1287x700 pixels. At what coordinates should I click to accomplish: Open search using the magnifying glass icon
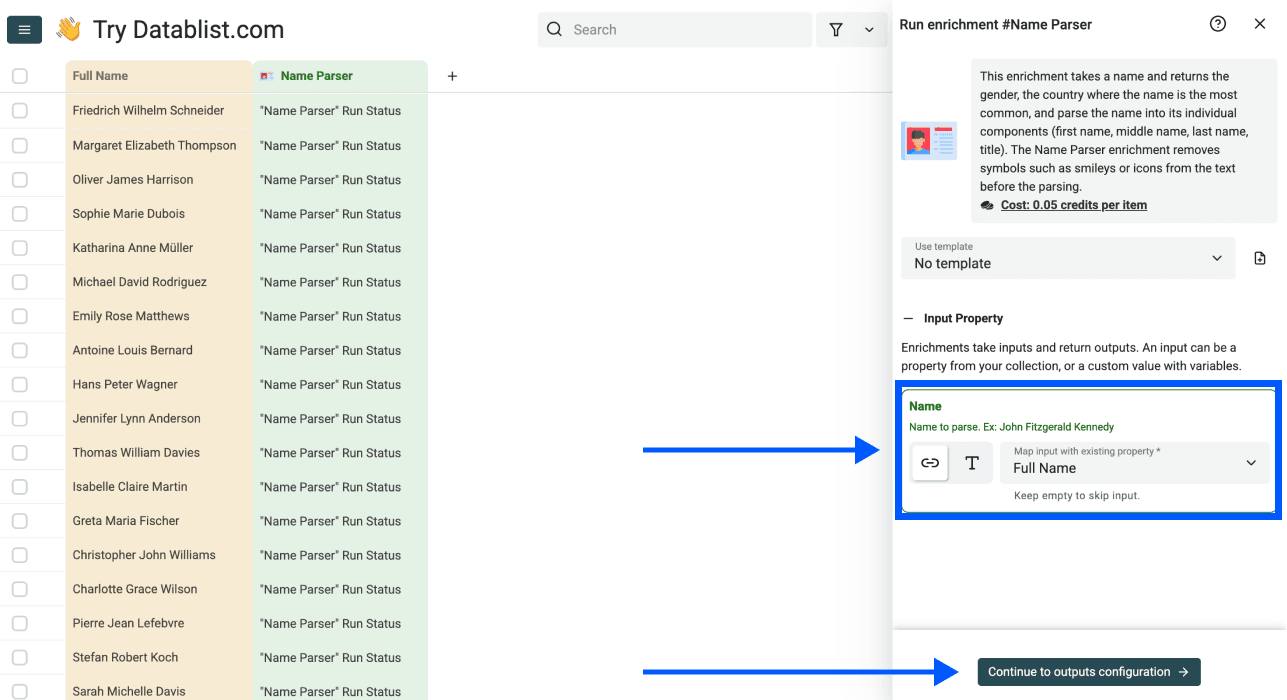pyautogui.click(x=554, y=29)
